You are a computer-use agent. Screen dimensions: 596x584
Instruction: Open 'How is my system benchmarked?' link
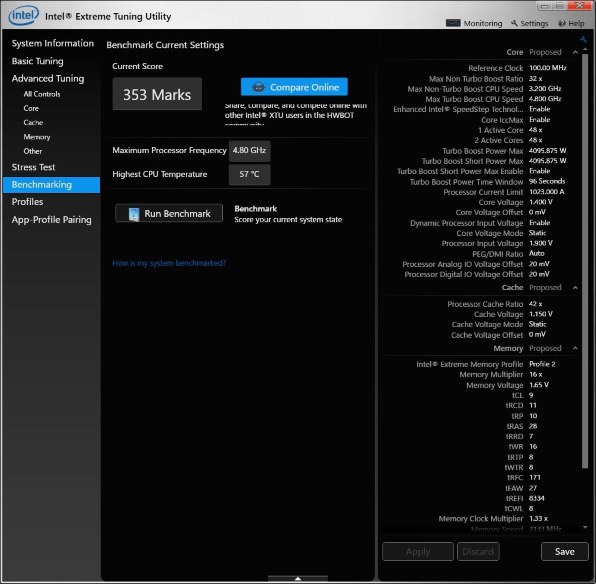pyautogui.click(x=169, y=263)
